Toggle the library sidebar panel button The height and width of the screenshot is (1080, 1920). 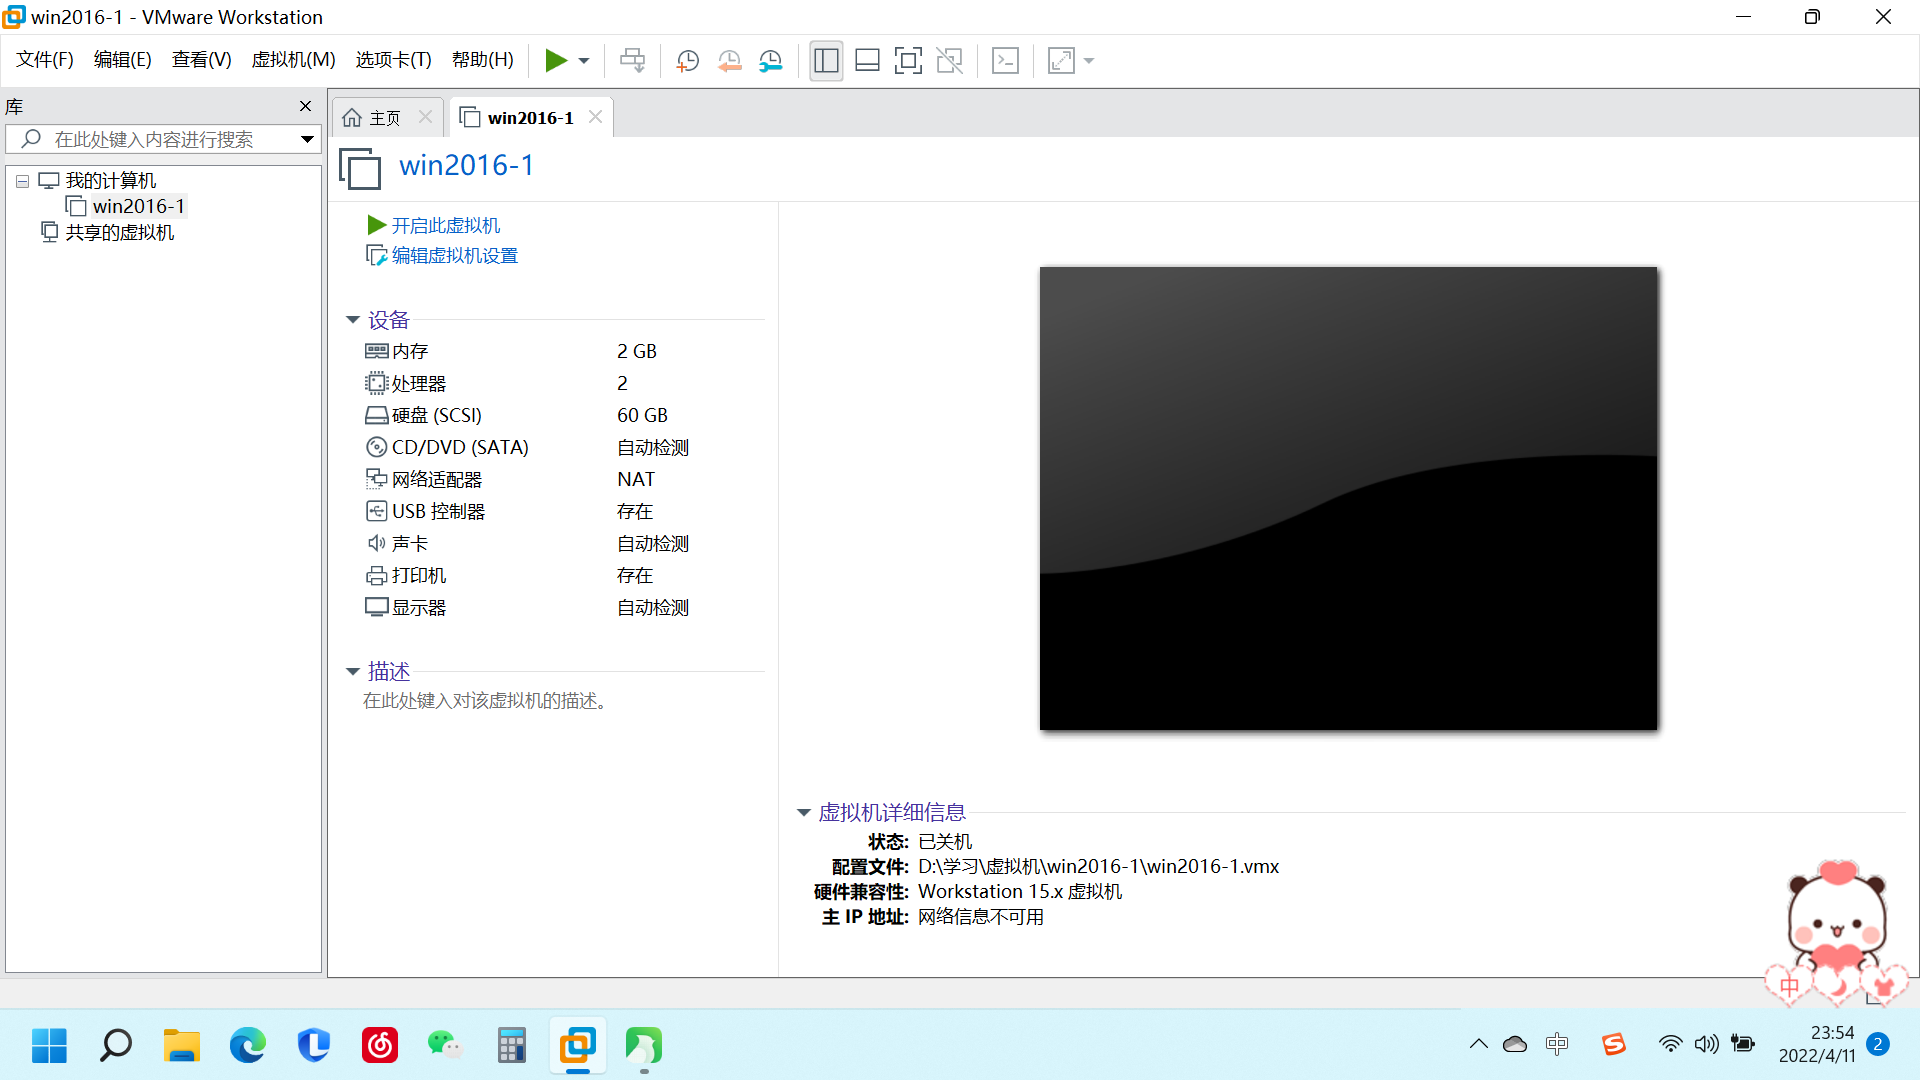pyautogui.click(x=826, y=61)
